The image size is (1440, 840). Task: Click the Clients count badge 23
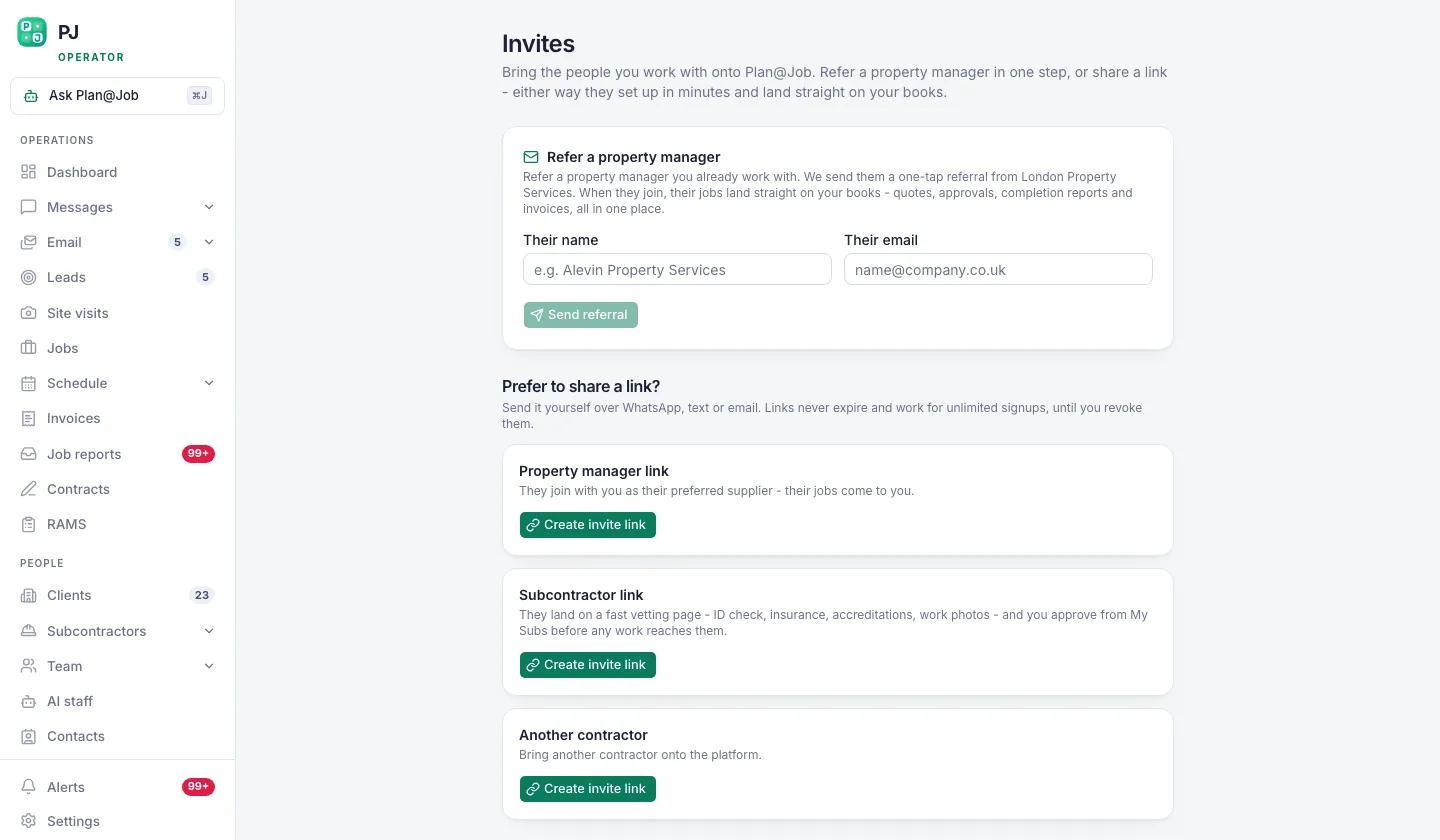point(202,595)
